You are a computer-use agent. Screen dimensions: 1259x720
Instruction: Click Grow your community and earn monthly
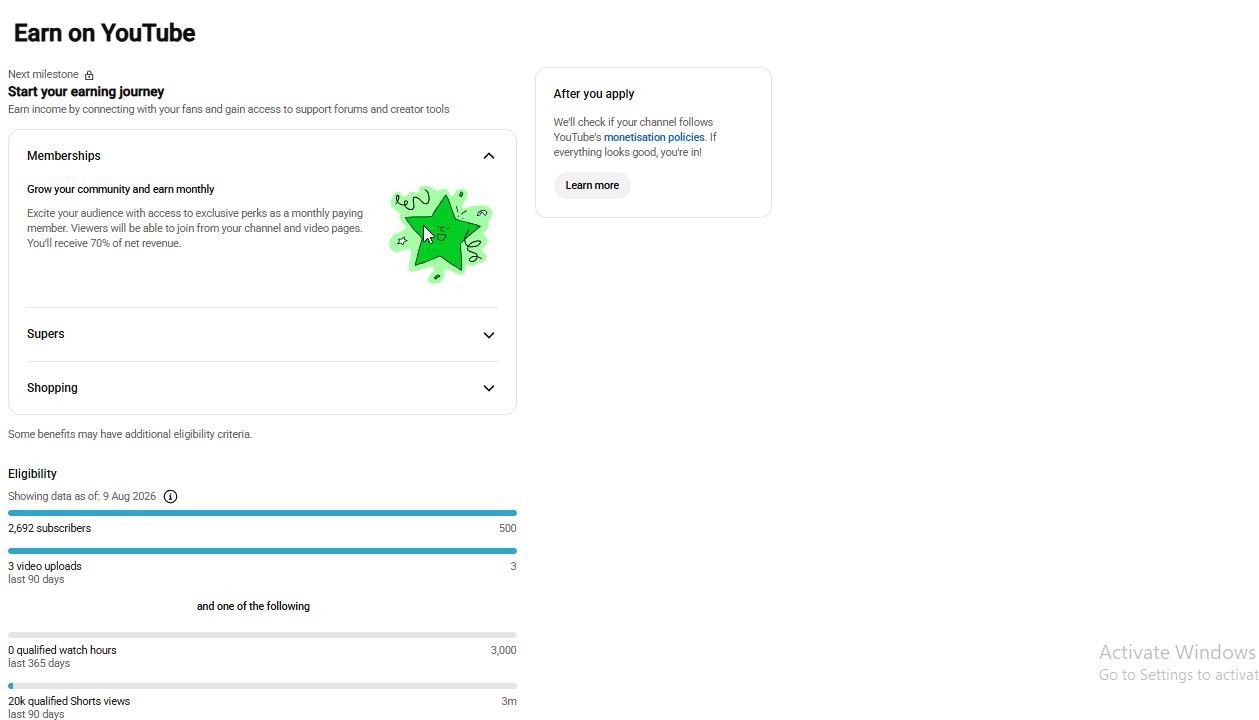coord(121,189)
